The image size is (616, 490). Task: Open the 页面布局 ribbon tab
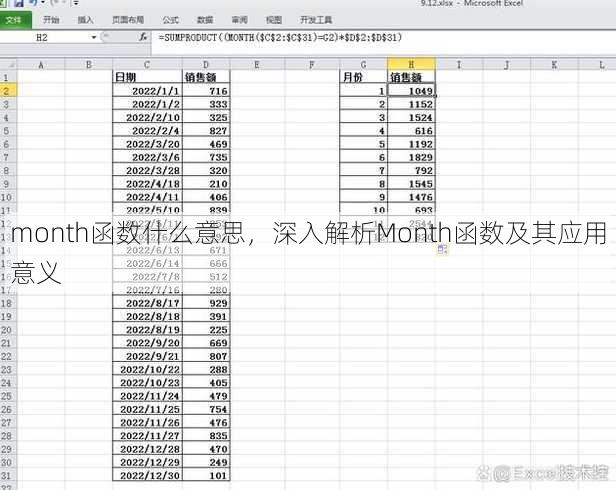(x=128, y=20)
